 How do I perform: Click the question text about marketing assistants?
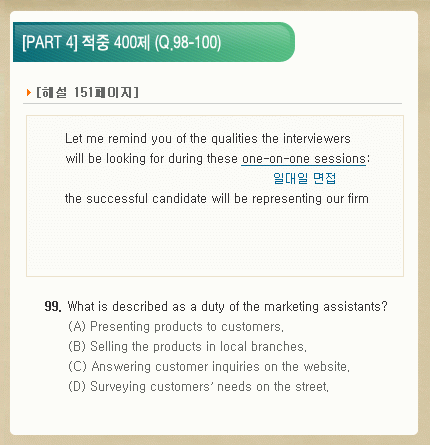coord(227,306)
